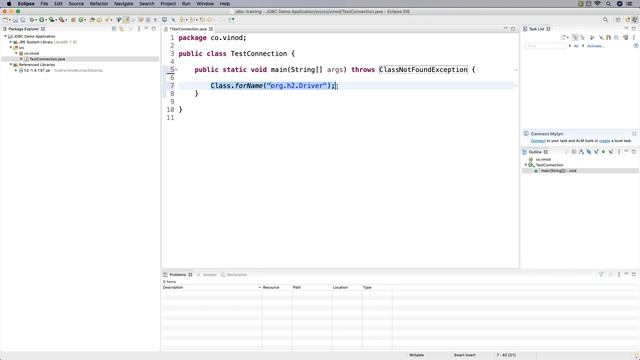Click the Save toolbar icon
Image resolution: width=640 pixels, height=360 pixels.
tap(15, 20)
